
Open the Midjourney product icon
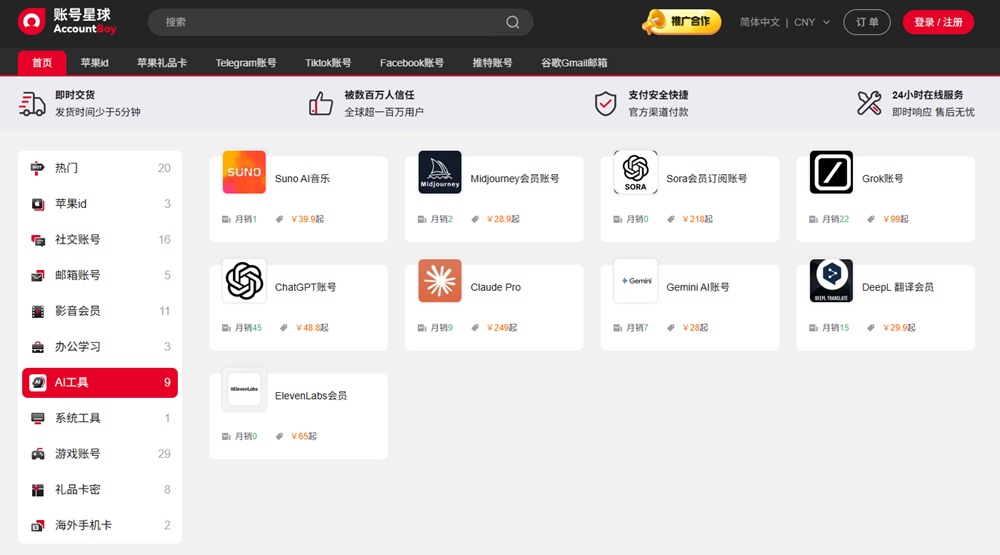[x=440, y=172]
